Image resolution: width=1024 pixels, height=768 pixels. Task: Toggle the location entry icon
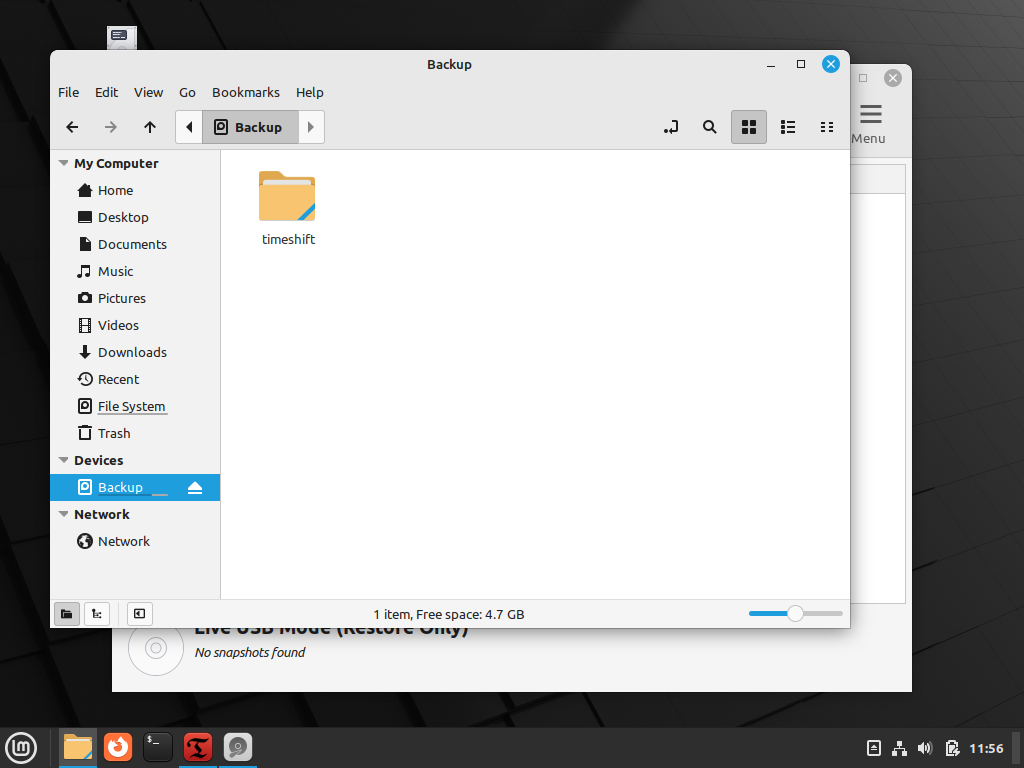coord(671,127)
